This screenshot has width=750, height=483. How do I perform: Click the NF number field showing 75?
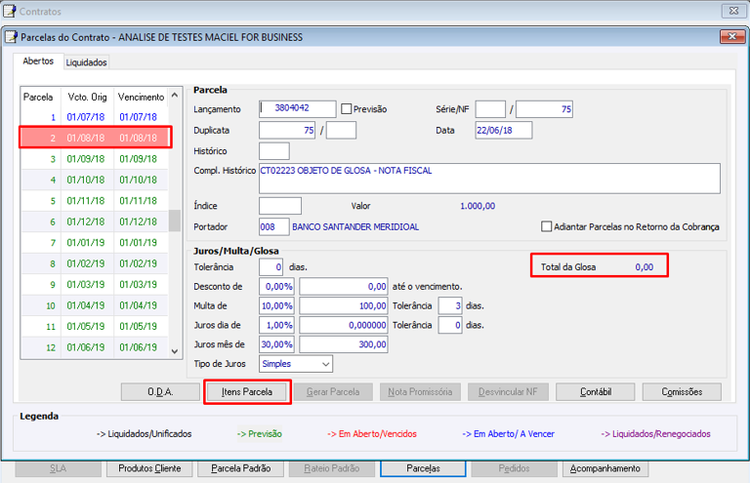544,109
